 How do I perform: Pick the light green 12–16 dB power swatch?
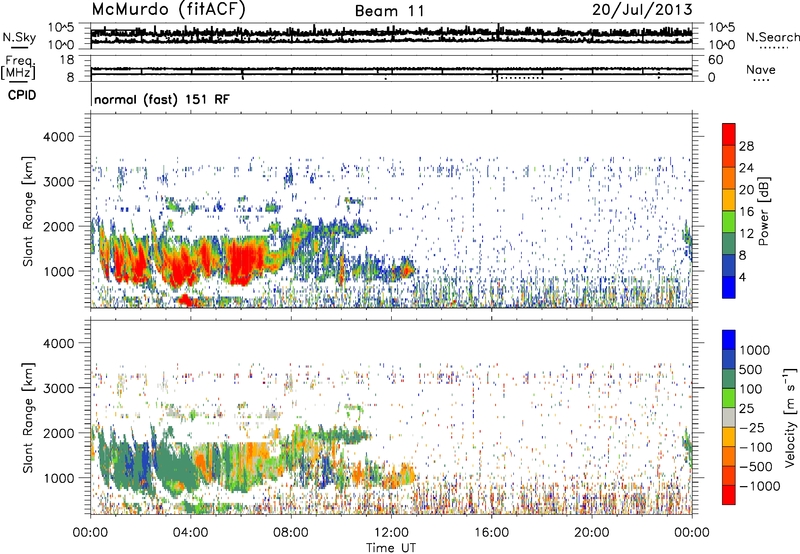[x=729, y=222]
